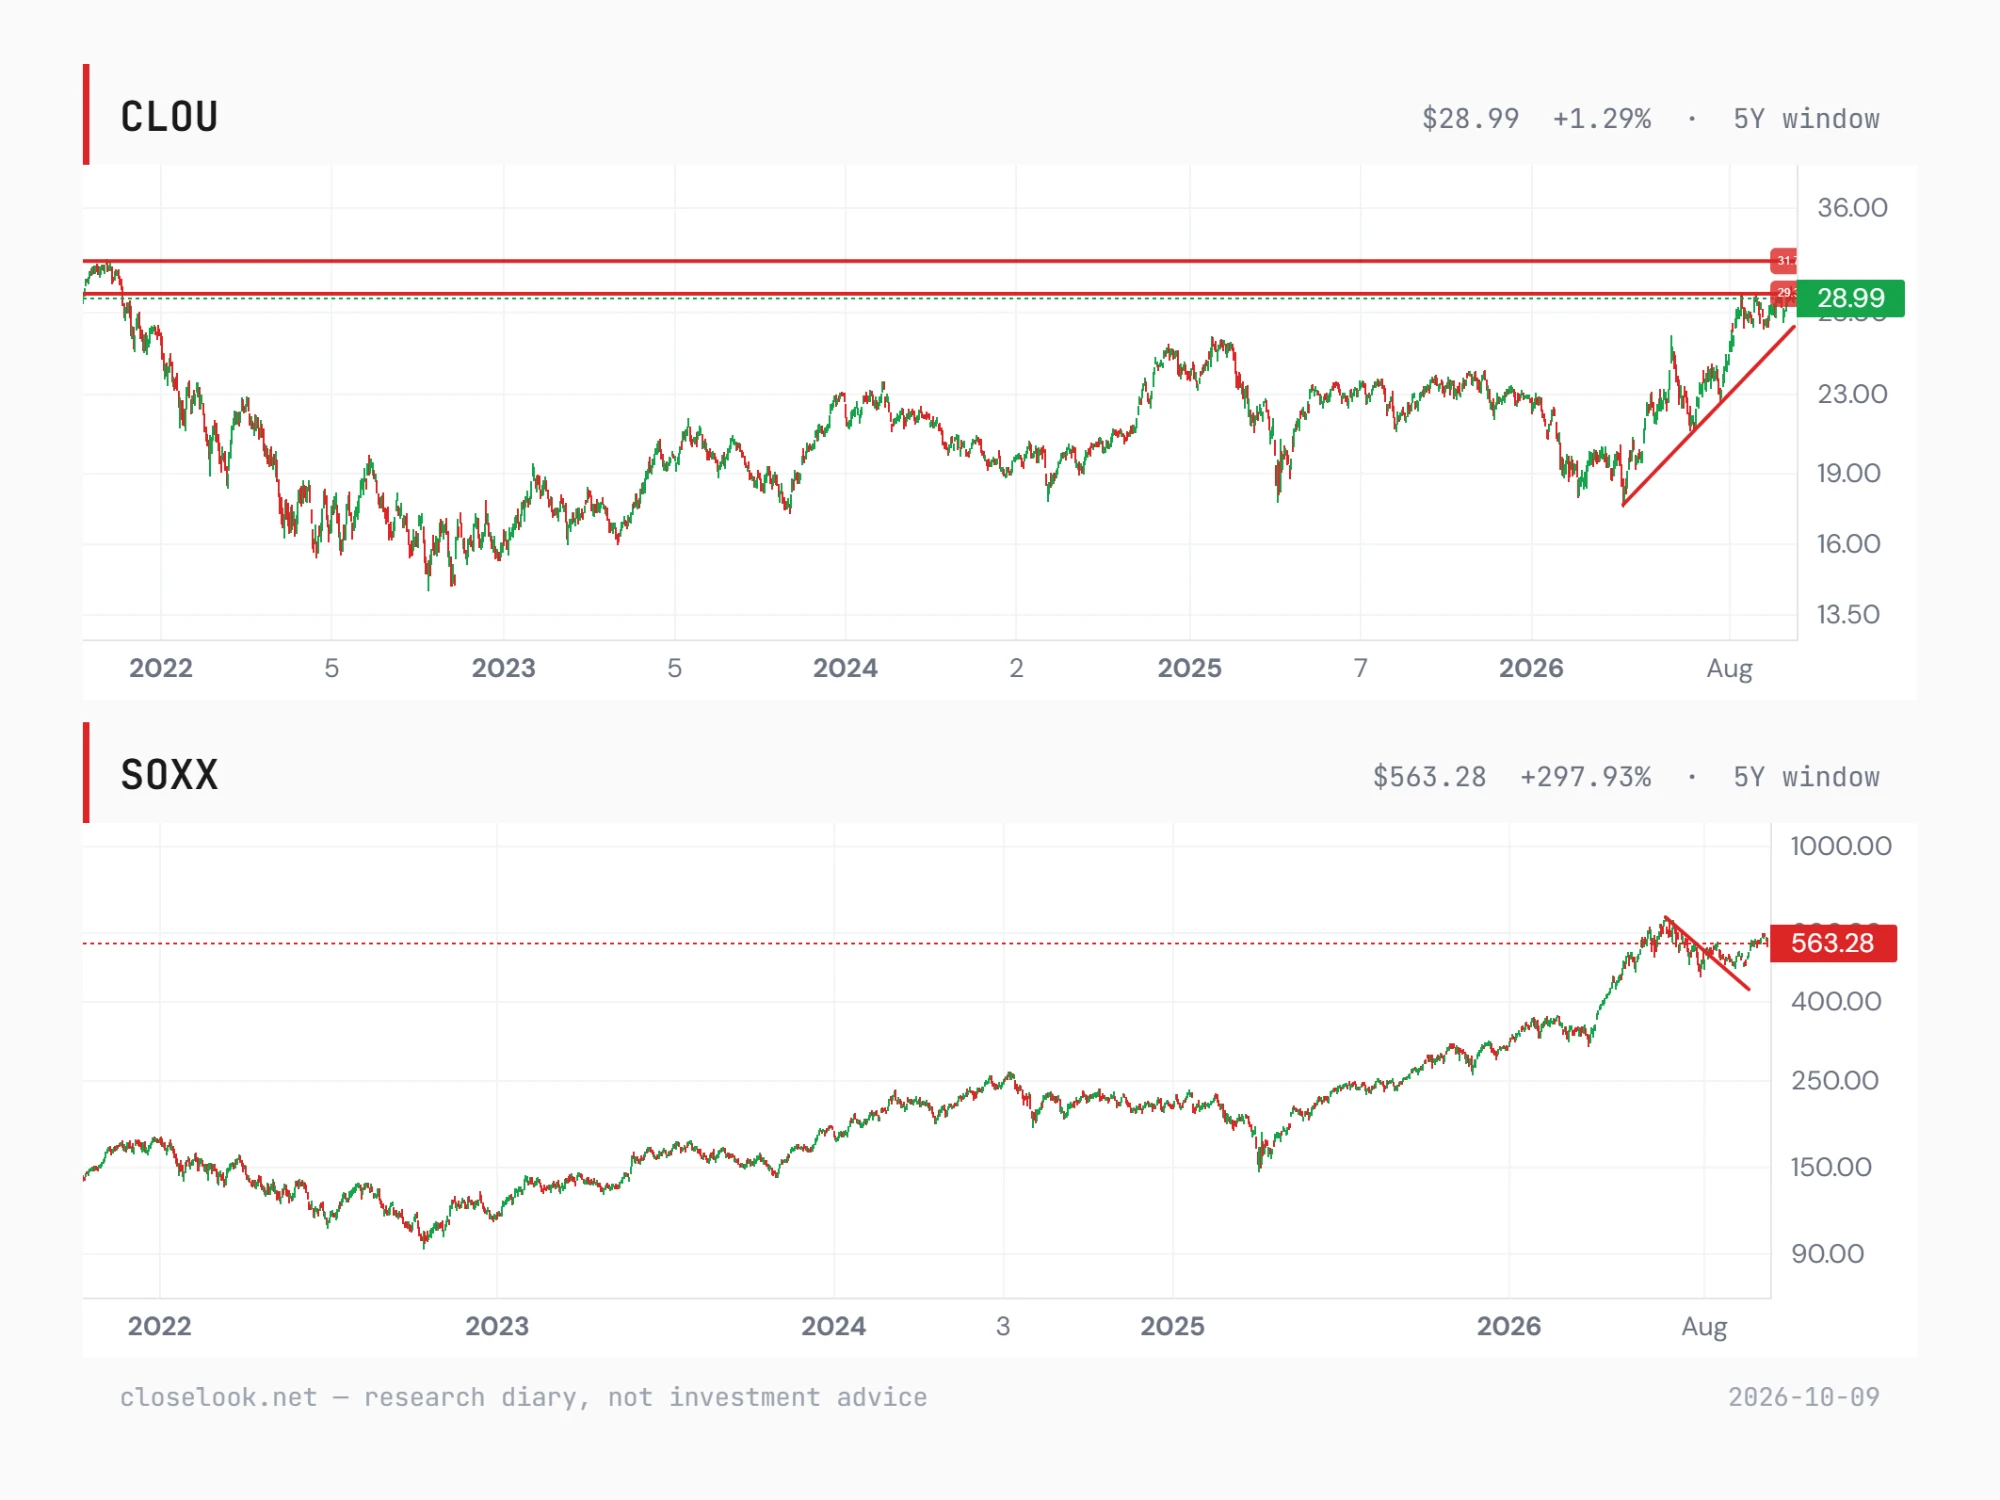Viewport: 2000px width, 1500px height.
Task: Click the Aug label on SOXX time axis
Action: coord(1704,1327)
